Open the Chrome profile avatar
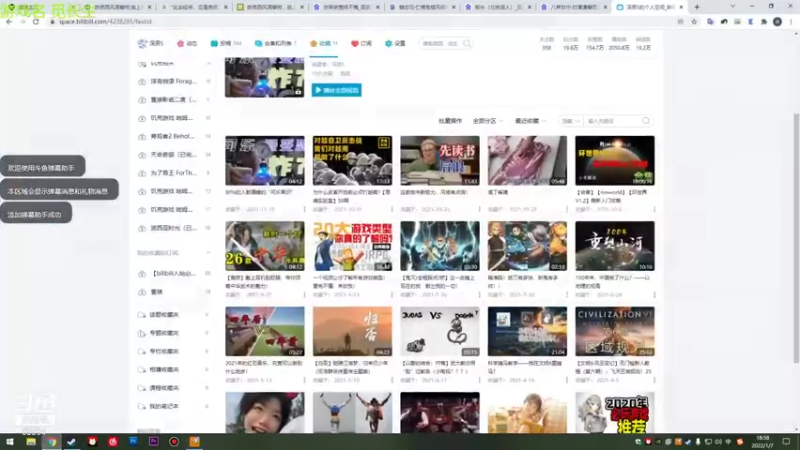Viewport: 800px width, 450px height. point(777,22)
